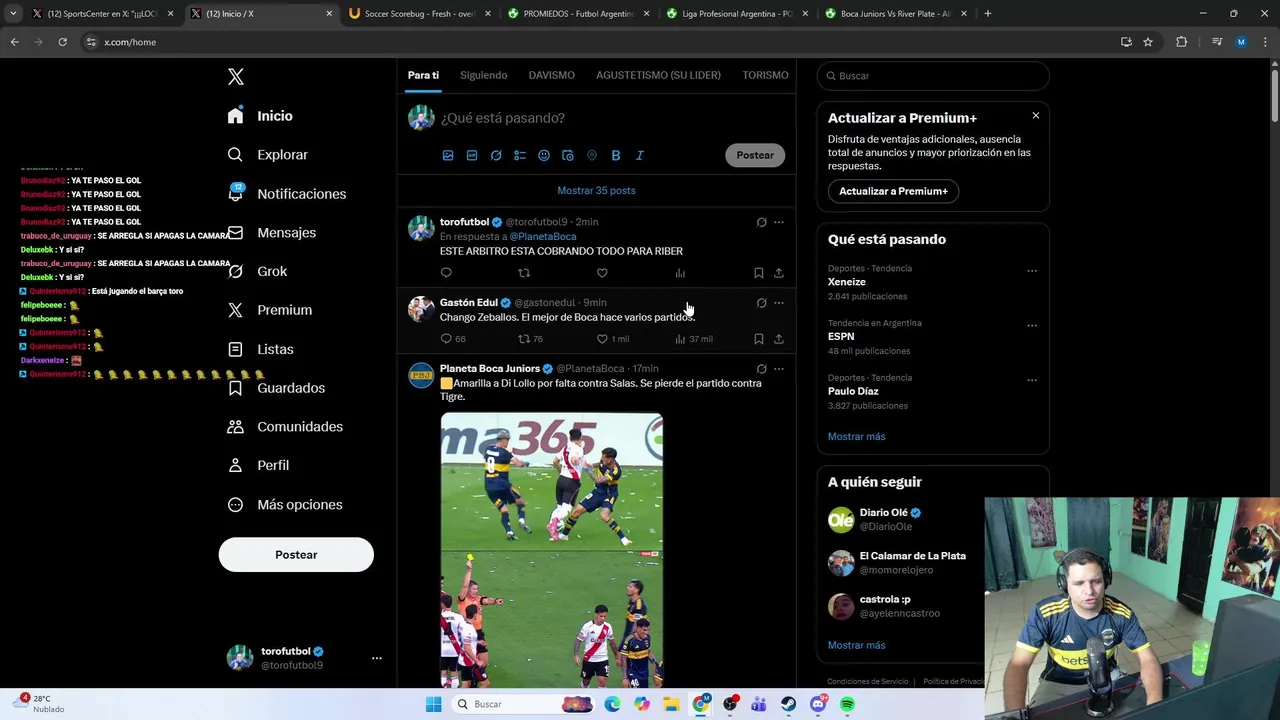Screen dimensions: 1280x720
Task: Open Guardados bookmarks in the sidebar
Action: pos(276,388)
